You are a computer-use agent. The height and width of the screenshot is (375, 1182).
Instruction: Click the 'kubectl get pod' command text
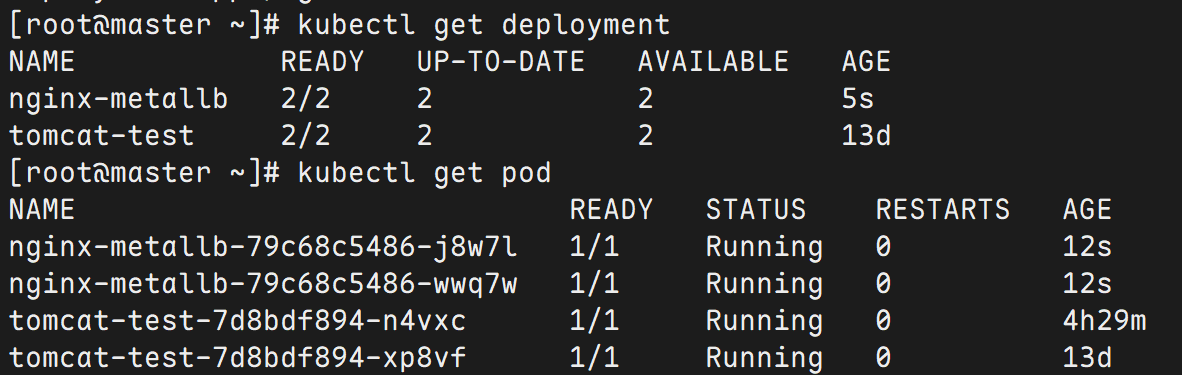[424, 174]
